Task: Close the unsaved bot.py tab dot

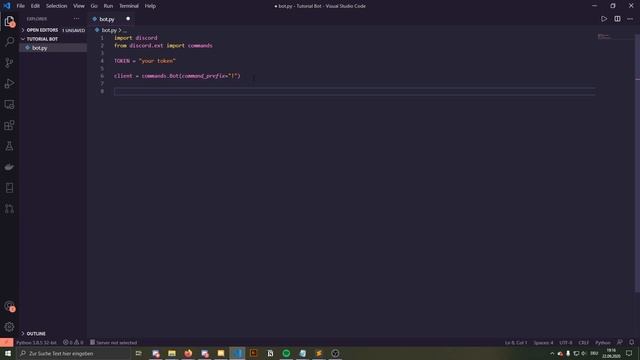Action: pos(128,19)
